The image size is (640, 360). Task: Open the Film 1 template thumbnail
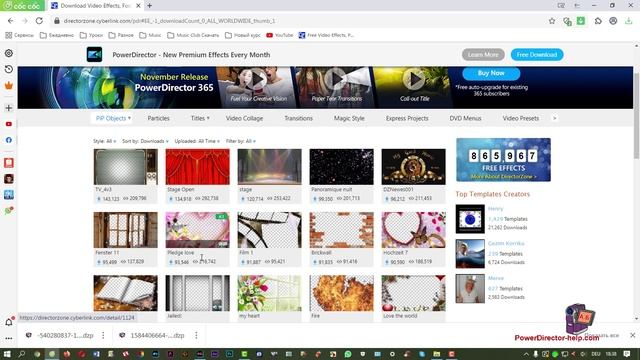pos(269,230)
